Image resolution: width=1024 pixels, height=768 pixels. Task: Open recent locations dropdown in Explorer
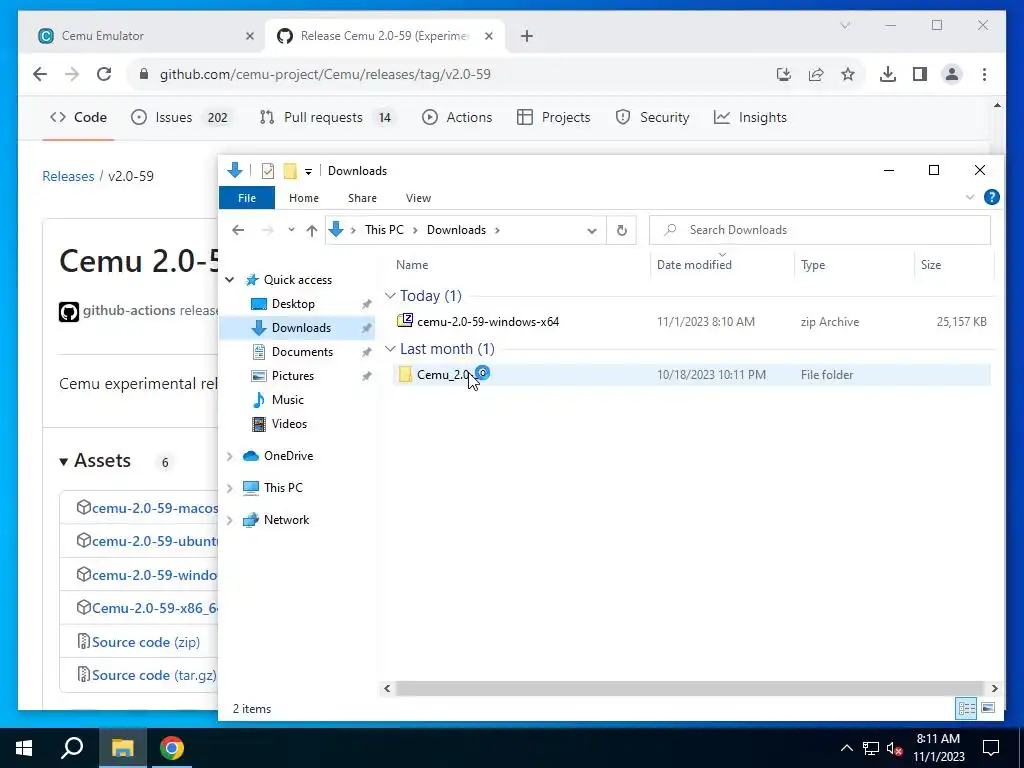pyautogui.click(x=291, y=230)
